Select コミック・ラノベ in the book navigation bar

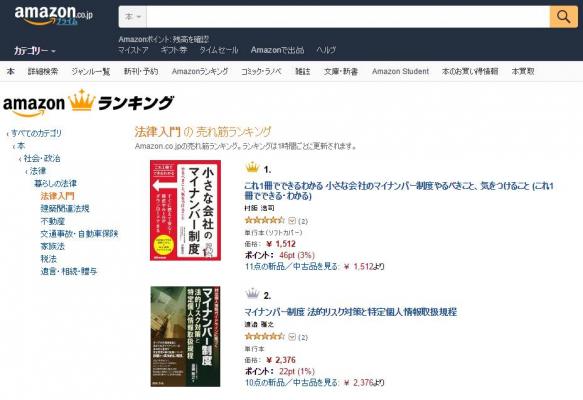(261, 71)
